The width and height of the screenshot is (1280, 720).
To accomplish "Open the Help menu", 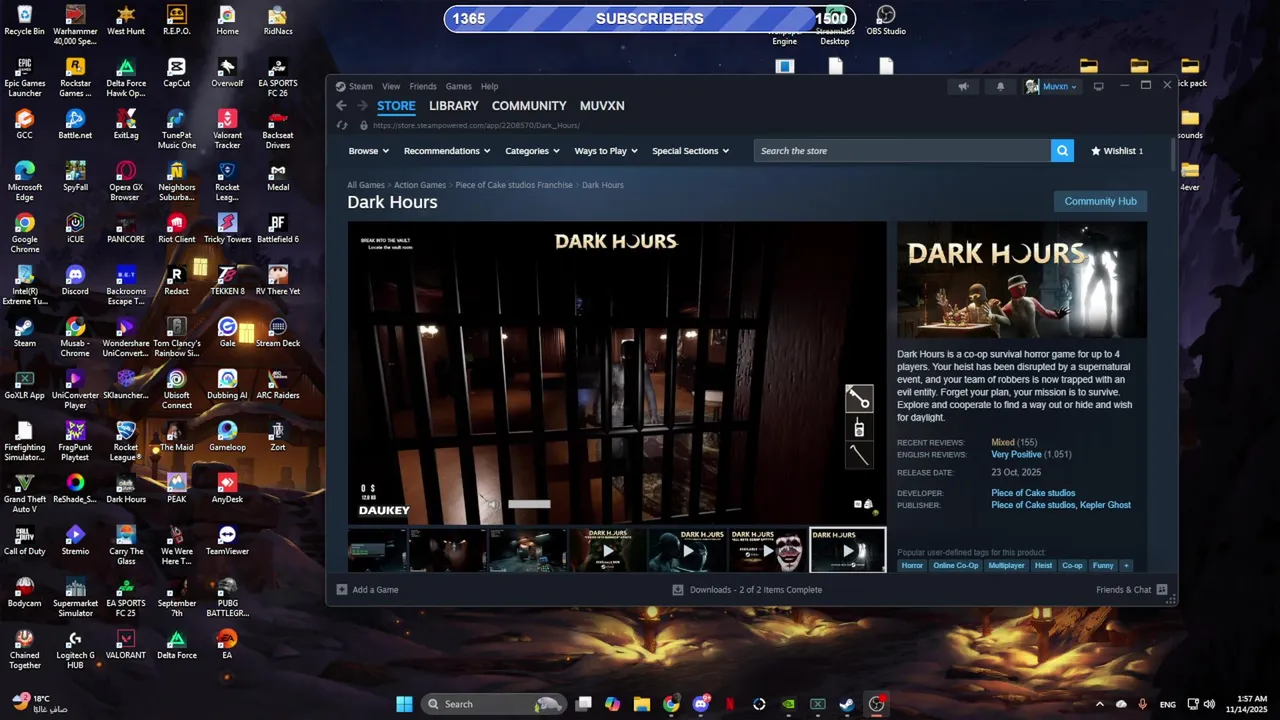I will 489,87.
